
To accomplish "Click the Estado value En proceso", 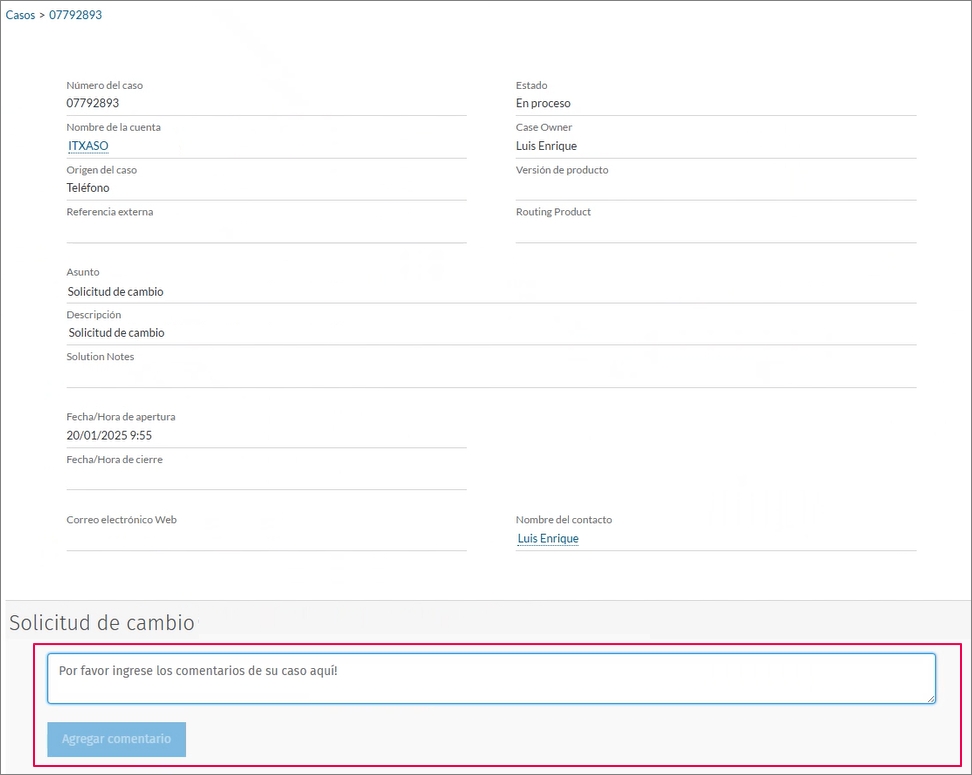I will (x=543, y=103).
